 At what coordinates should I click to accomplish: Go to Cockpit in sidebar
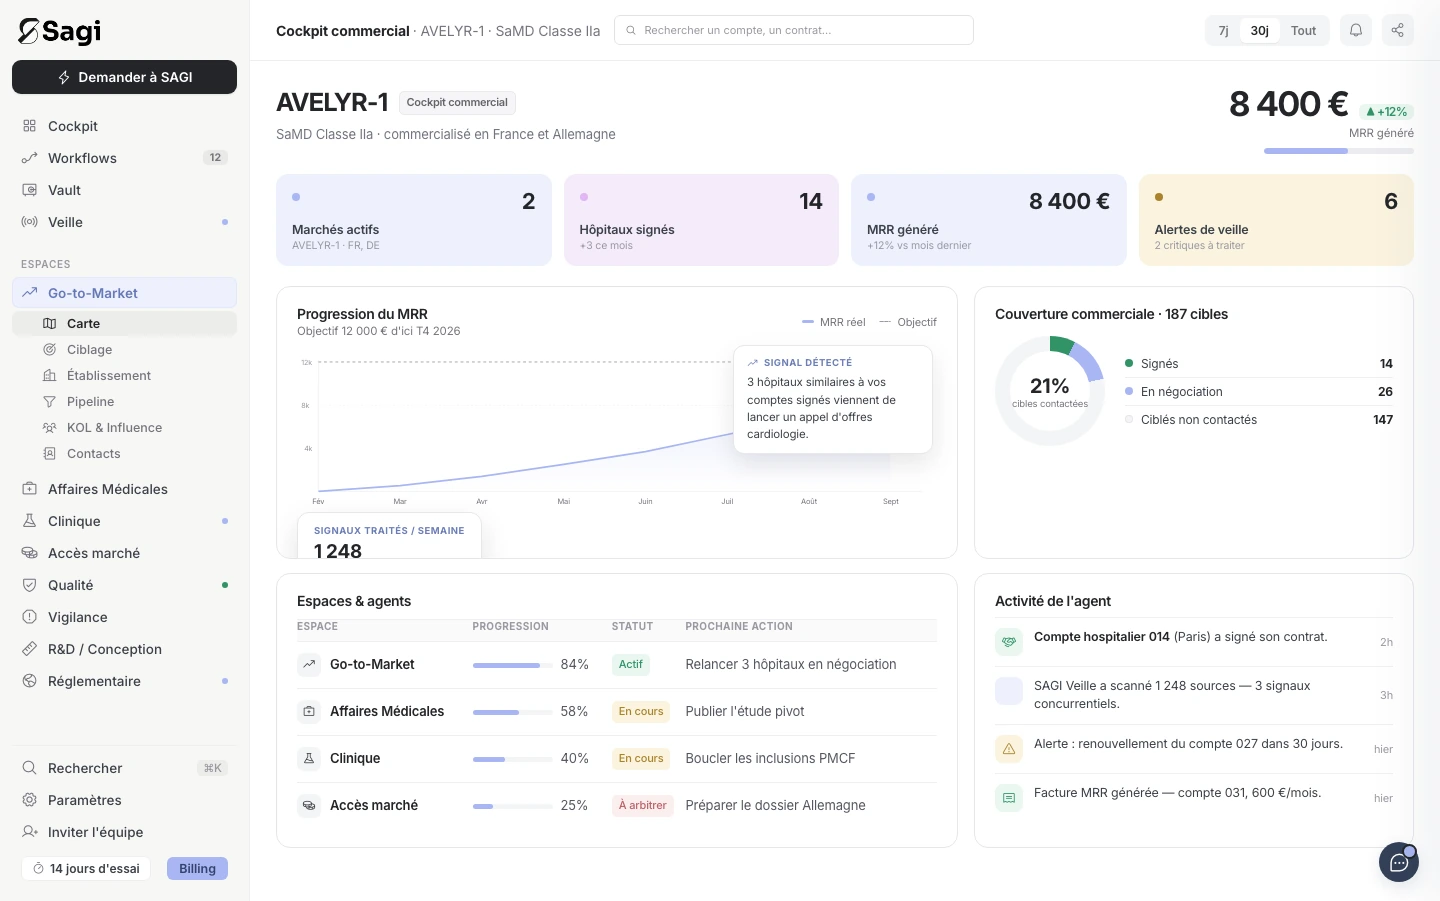(x=125, y=126)
